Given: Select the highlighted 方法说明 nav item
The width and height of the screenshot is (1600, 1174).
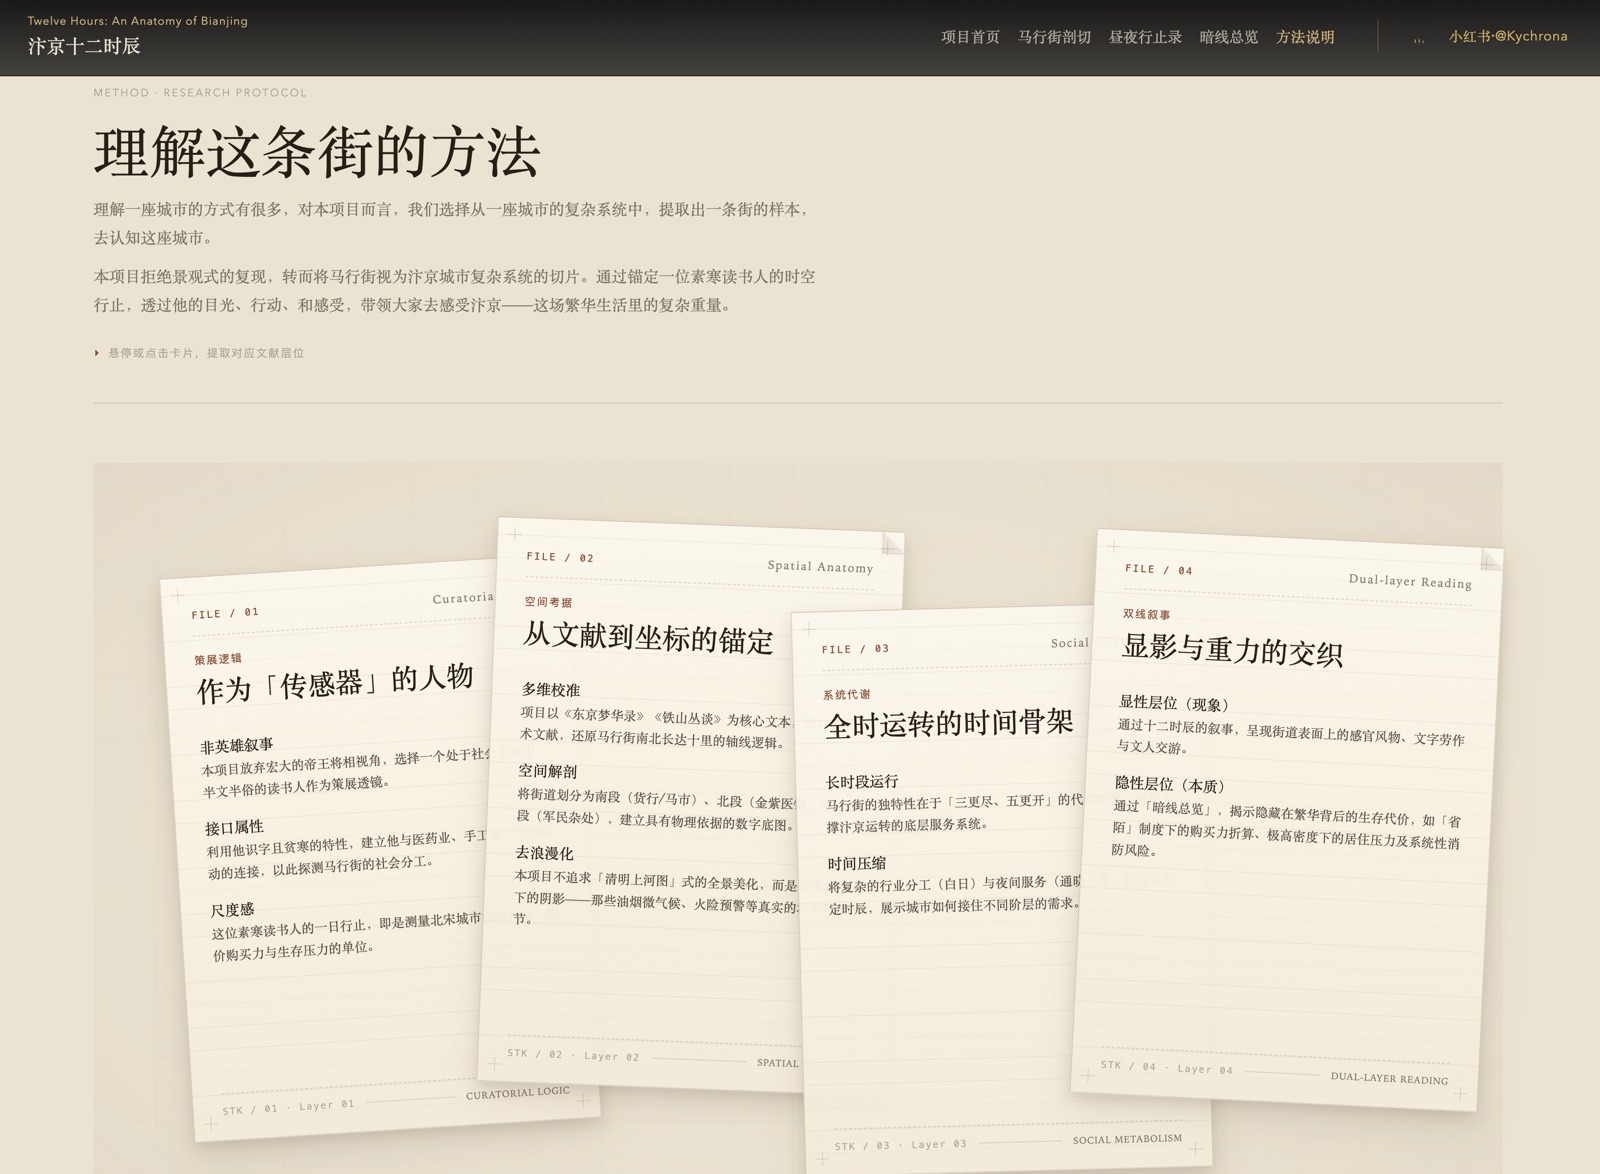Looking at the screenshot, I should [x=1305, y=37].
